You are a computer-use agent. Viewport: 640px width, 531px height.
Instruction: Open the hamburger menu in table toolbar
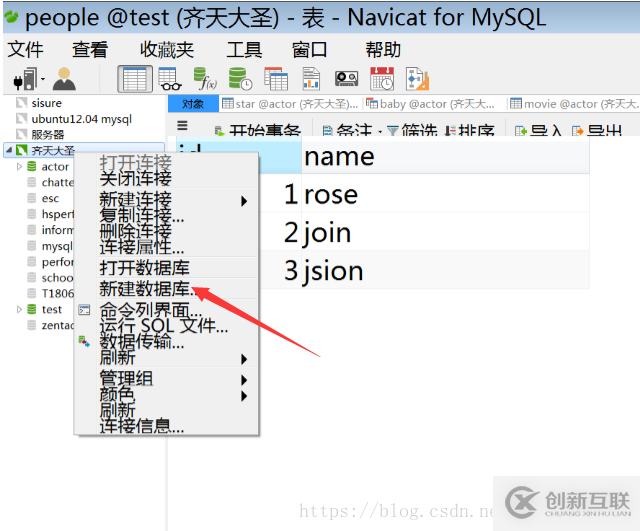coord(182,125)
